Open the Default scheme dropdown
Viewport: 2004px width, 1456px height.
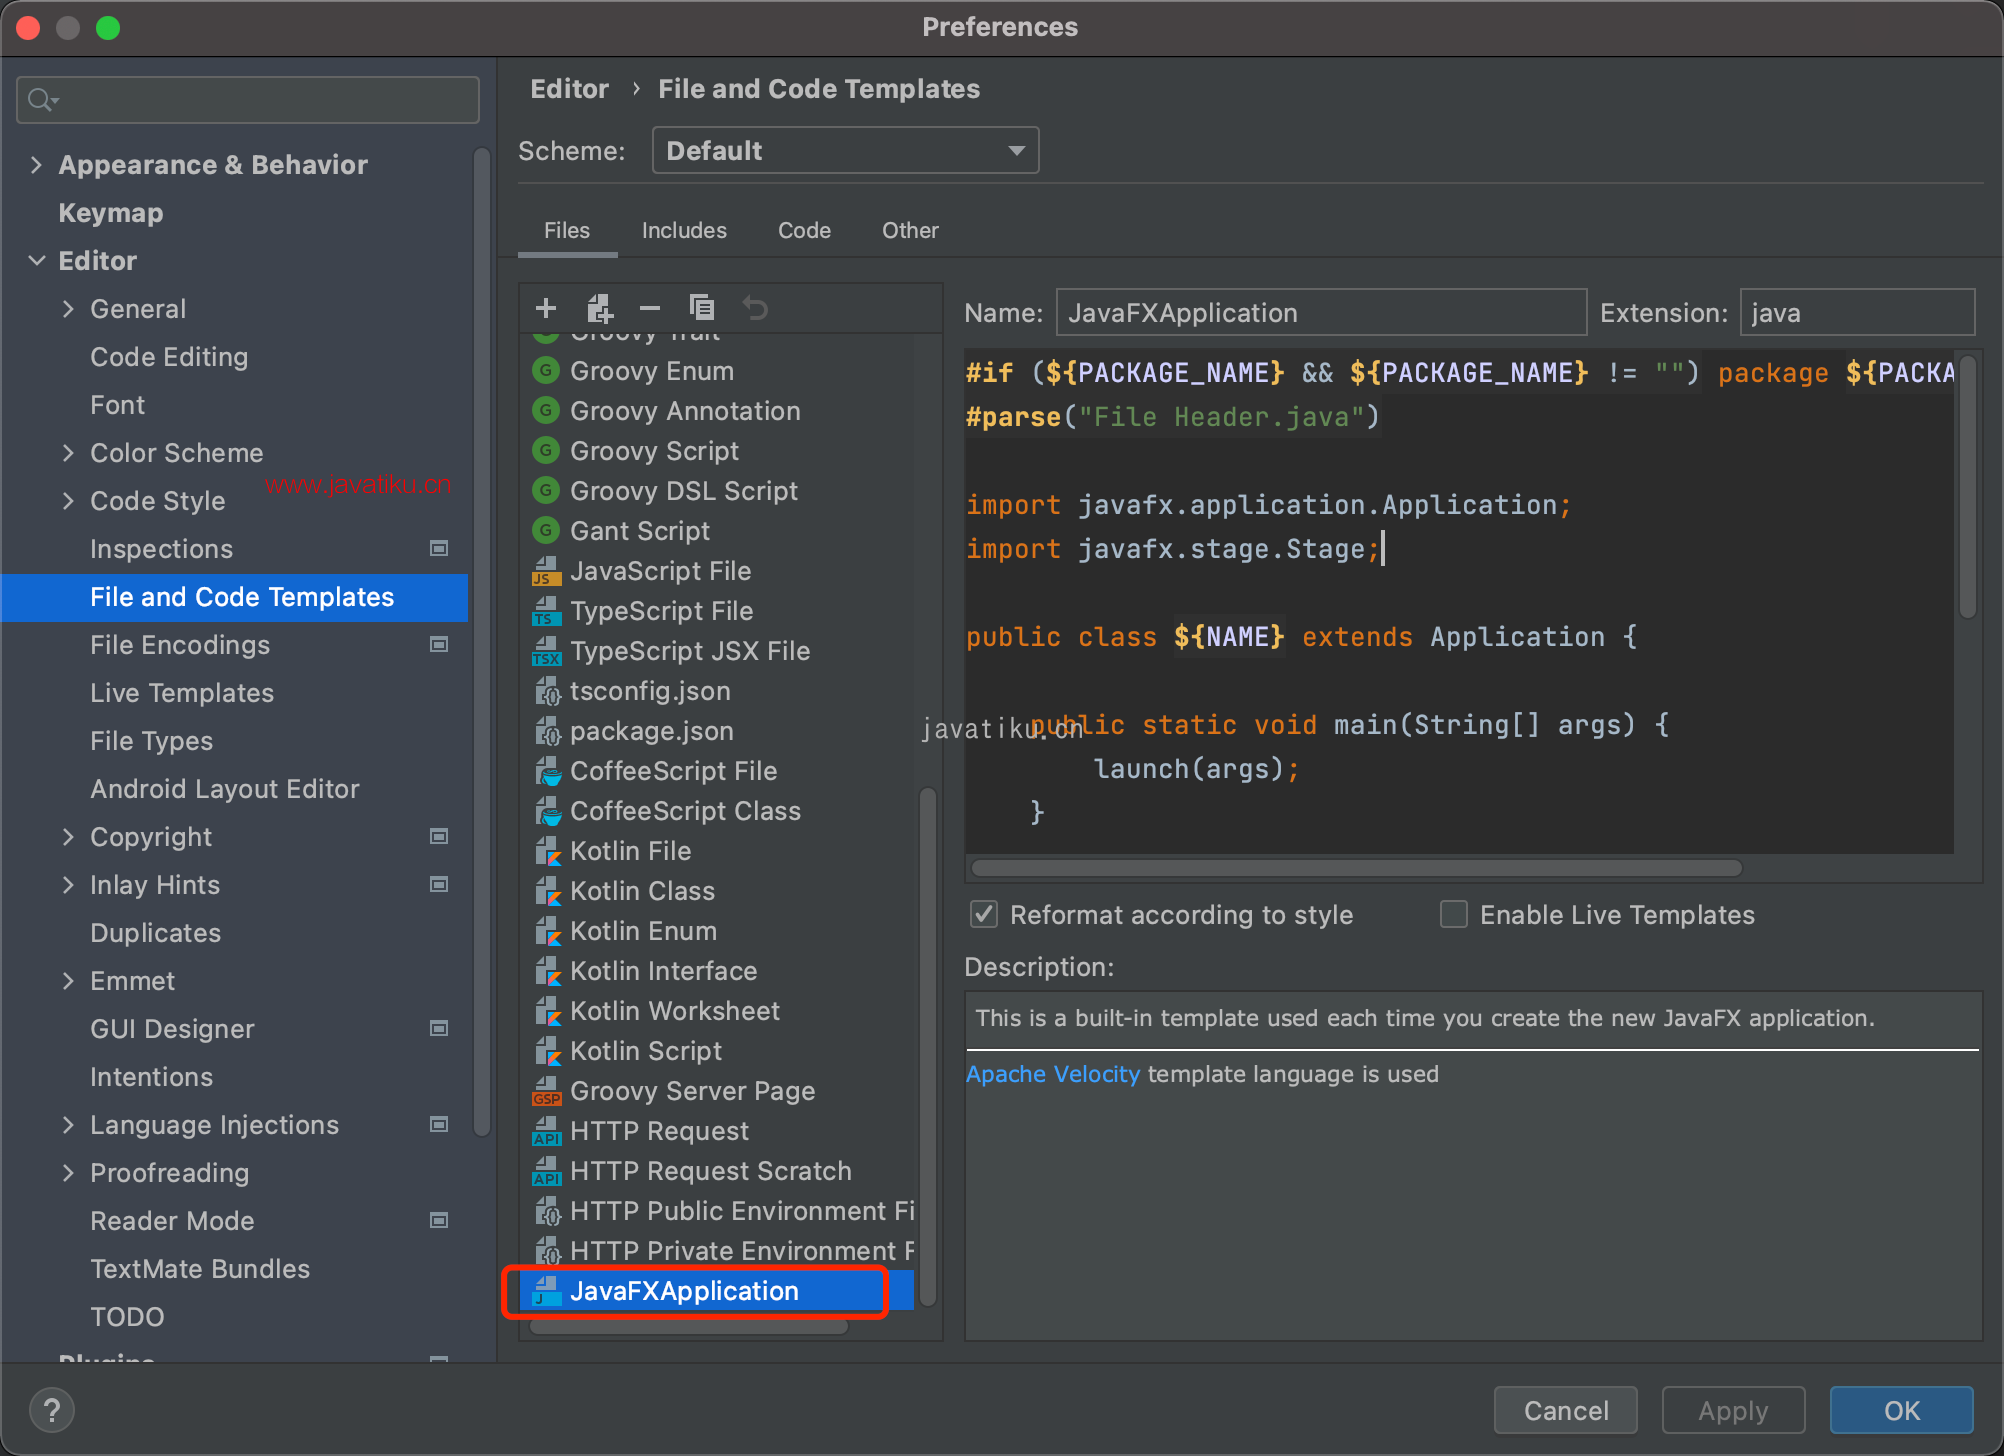[842, 151]
